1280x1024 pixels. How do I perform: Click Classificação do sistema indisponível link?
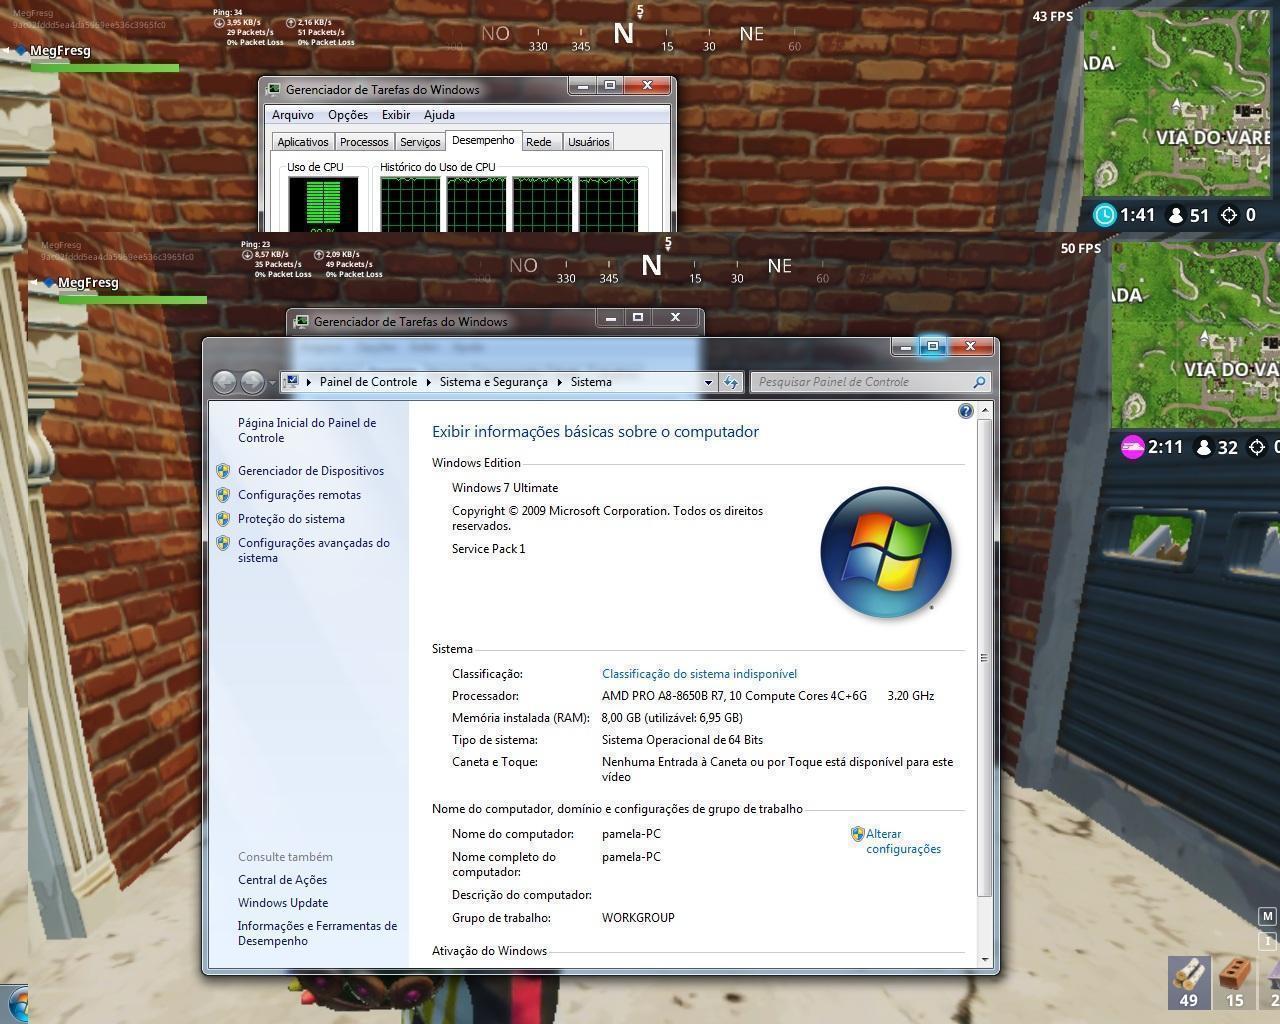pos(699,674)
